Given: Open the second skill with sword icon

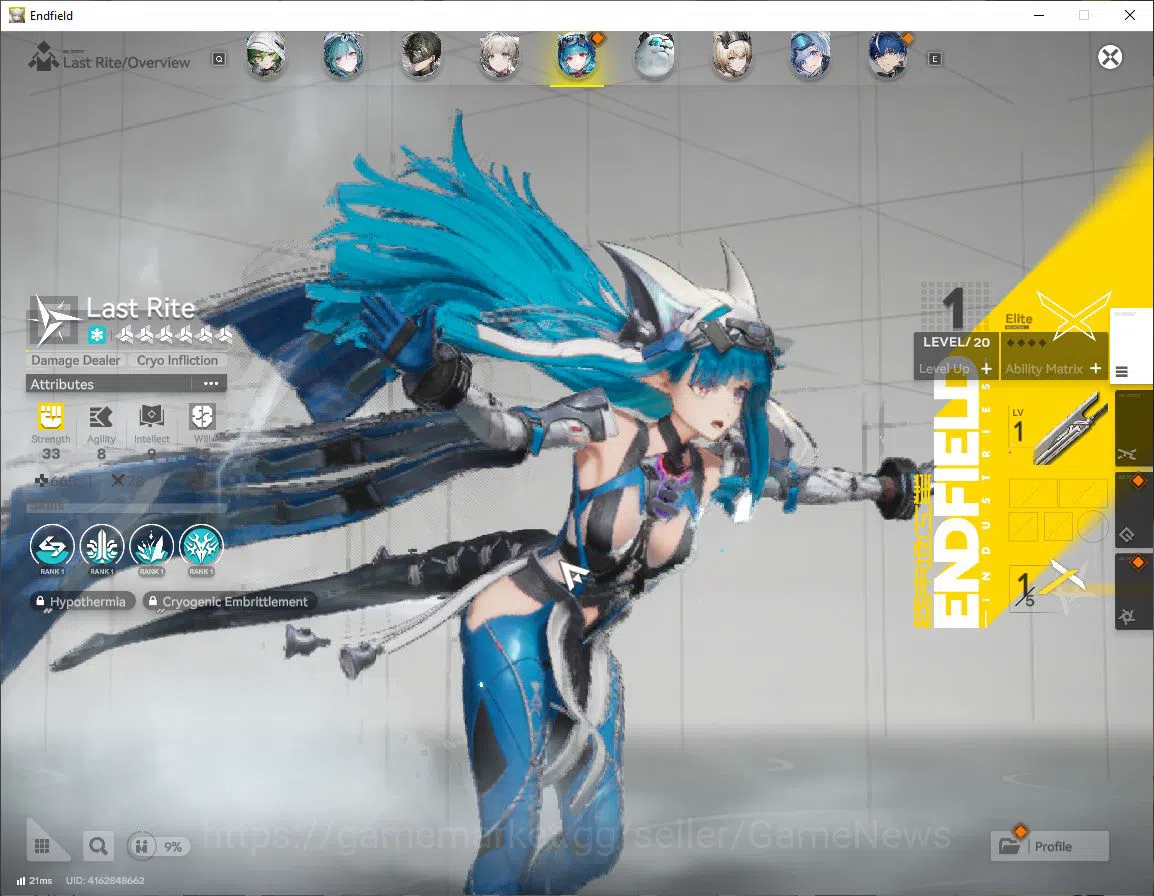Looking at the screenshot, I should (x=102, y=546).
